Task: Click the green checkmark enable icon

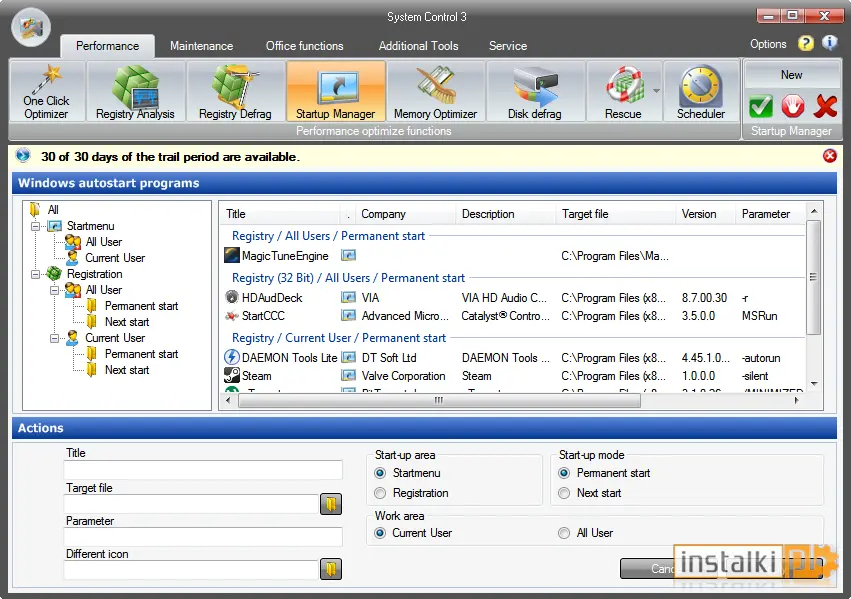Action: click(x=761, y=106)
